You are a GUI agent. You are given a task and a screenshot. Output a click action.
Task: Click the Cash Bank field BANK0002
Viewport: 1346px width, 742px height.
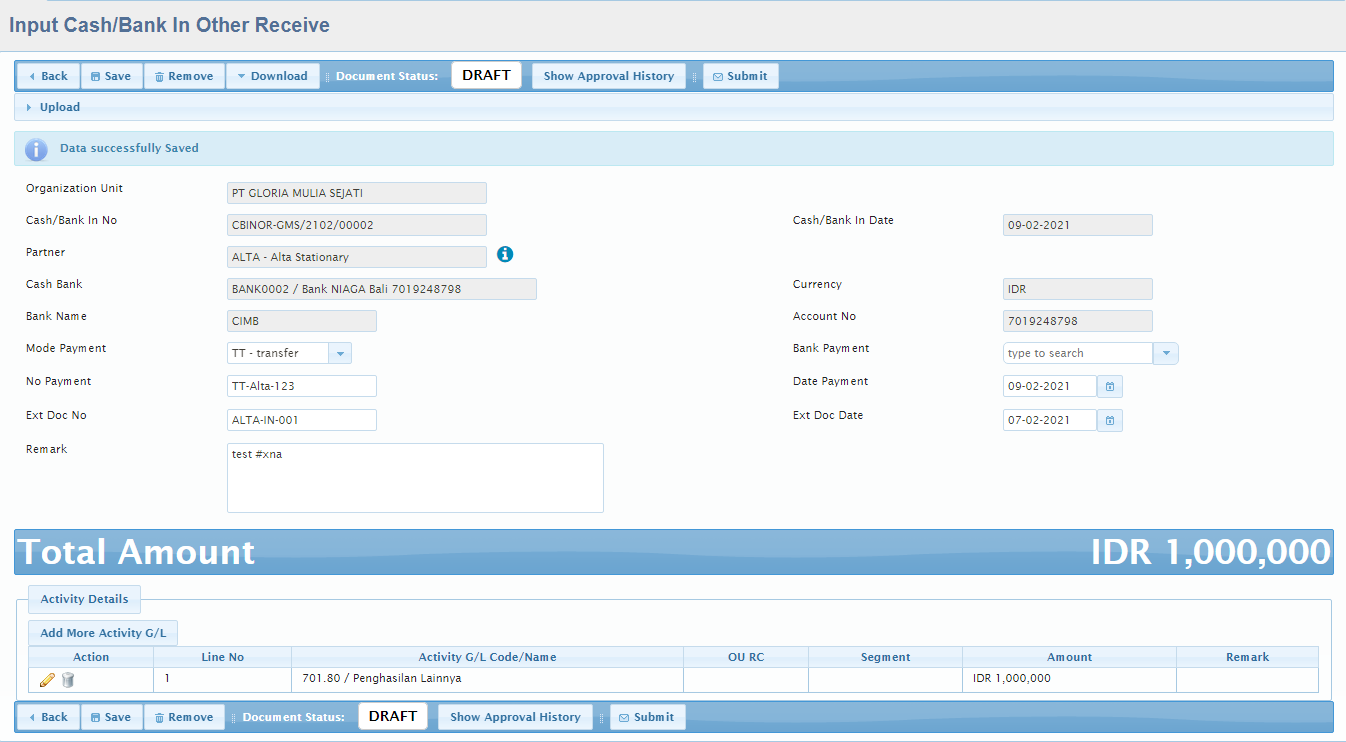pyautogui.click(x=382, y=289)
